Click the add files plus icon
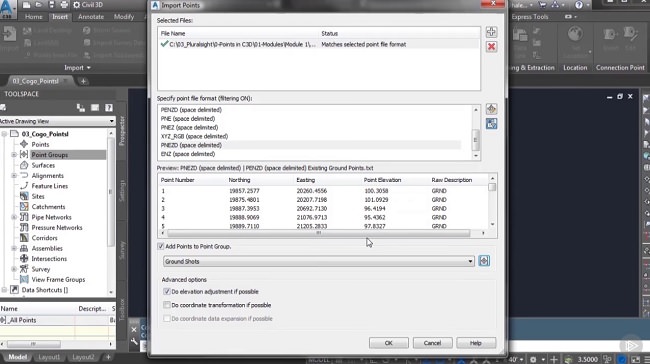650x364 pixels. coord(491,32)
